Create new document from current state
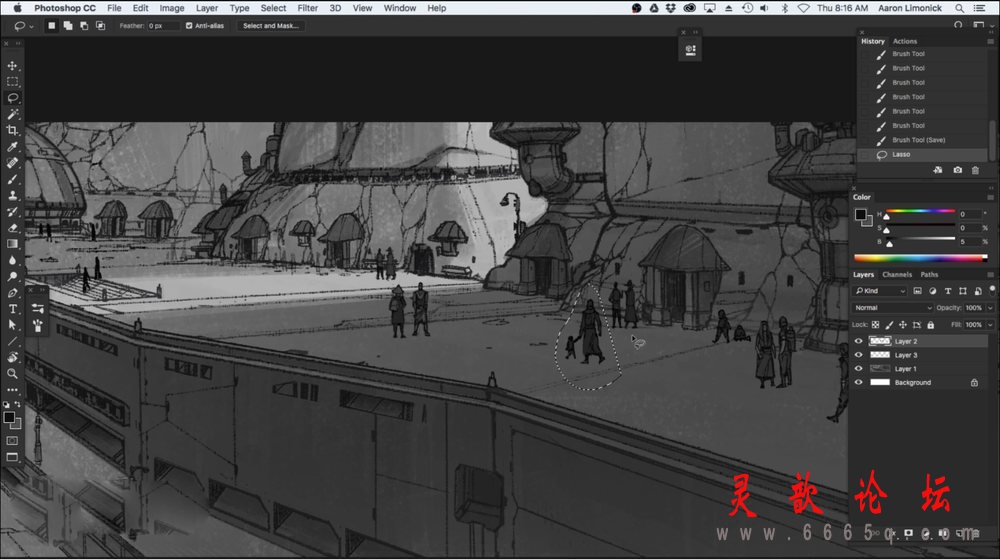Image resolution: width=1000 pixels, height=559 pixels. coord(938,170)
